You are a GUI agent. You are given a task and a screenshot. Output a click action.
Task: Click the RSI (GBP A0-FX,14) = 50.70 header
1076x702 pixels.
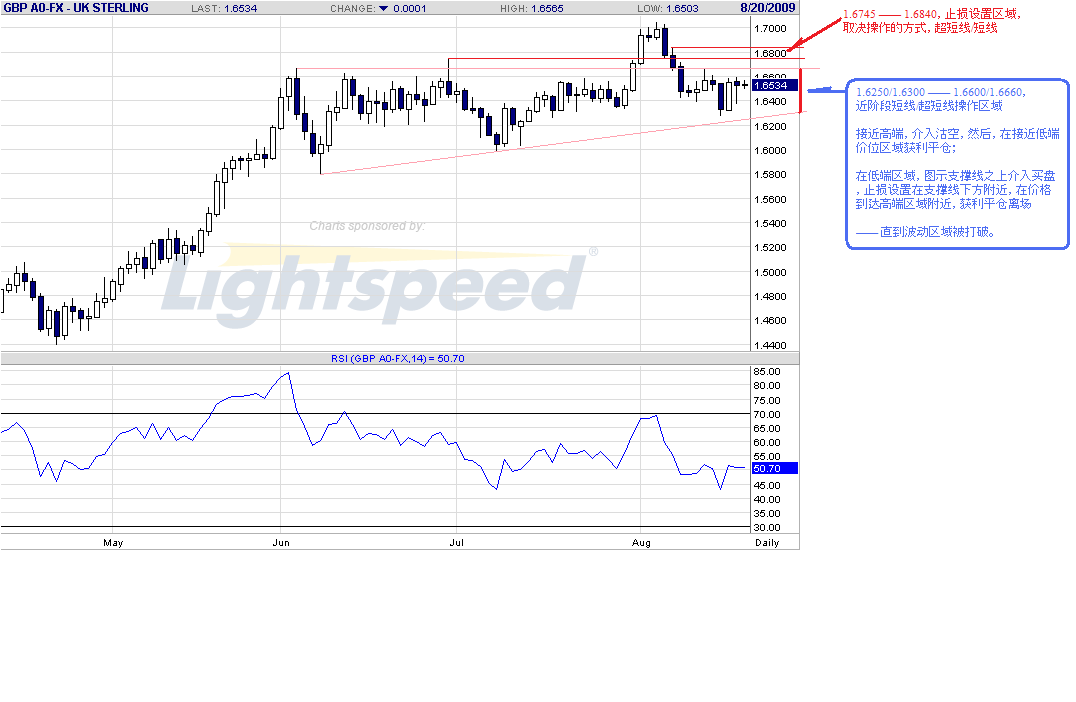tap(397, 358)
